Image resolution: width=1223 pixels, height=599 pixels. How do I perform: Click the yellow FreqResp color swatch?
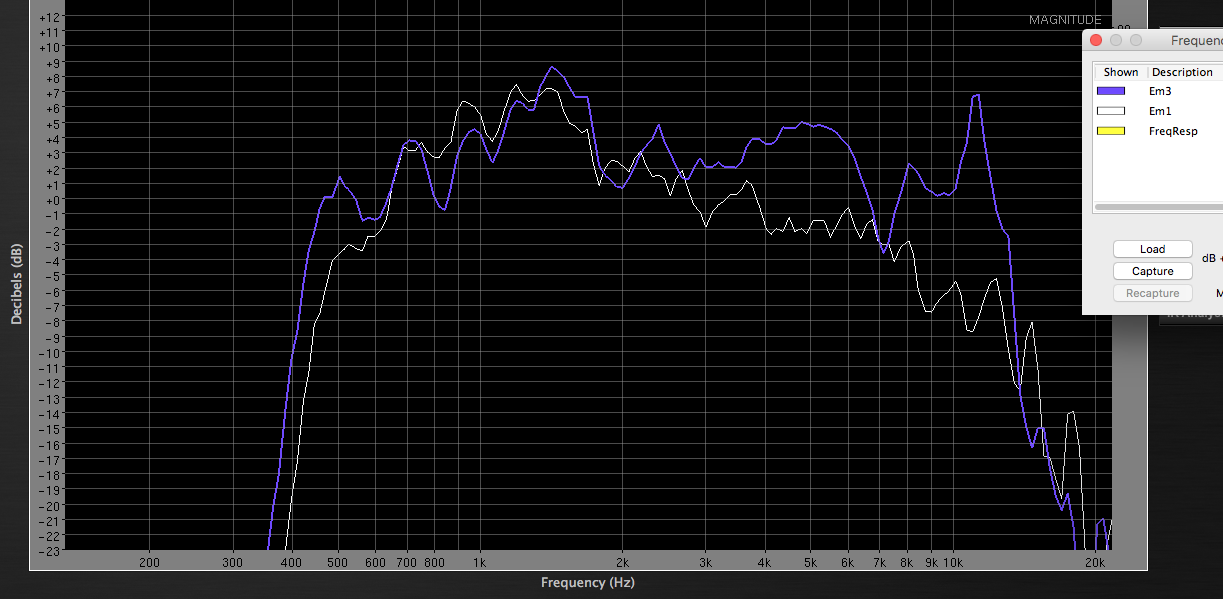[x=1110, y=131]
